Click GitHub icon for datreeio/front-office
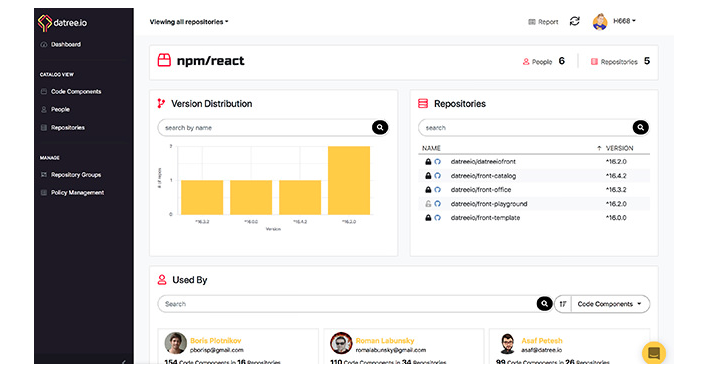716x374 pixels. [437, 190]
